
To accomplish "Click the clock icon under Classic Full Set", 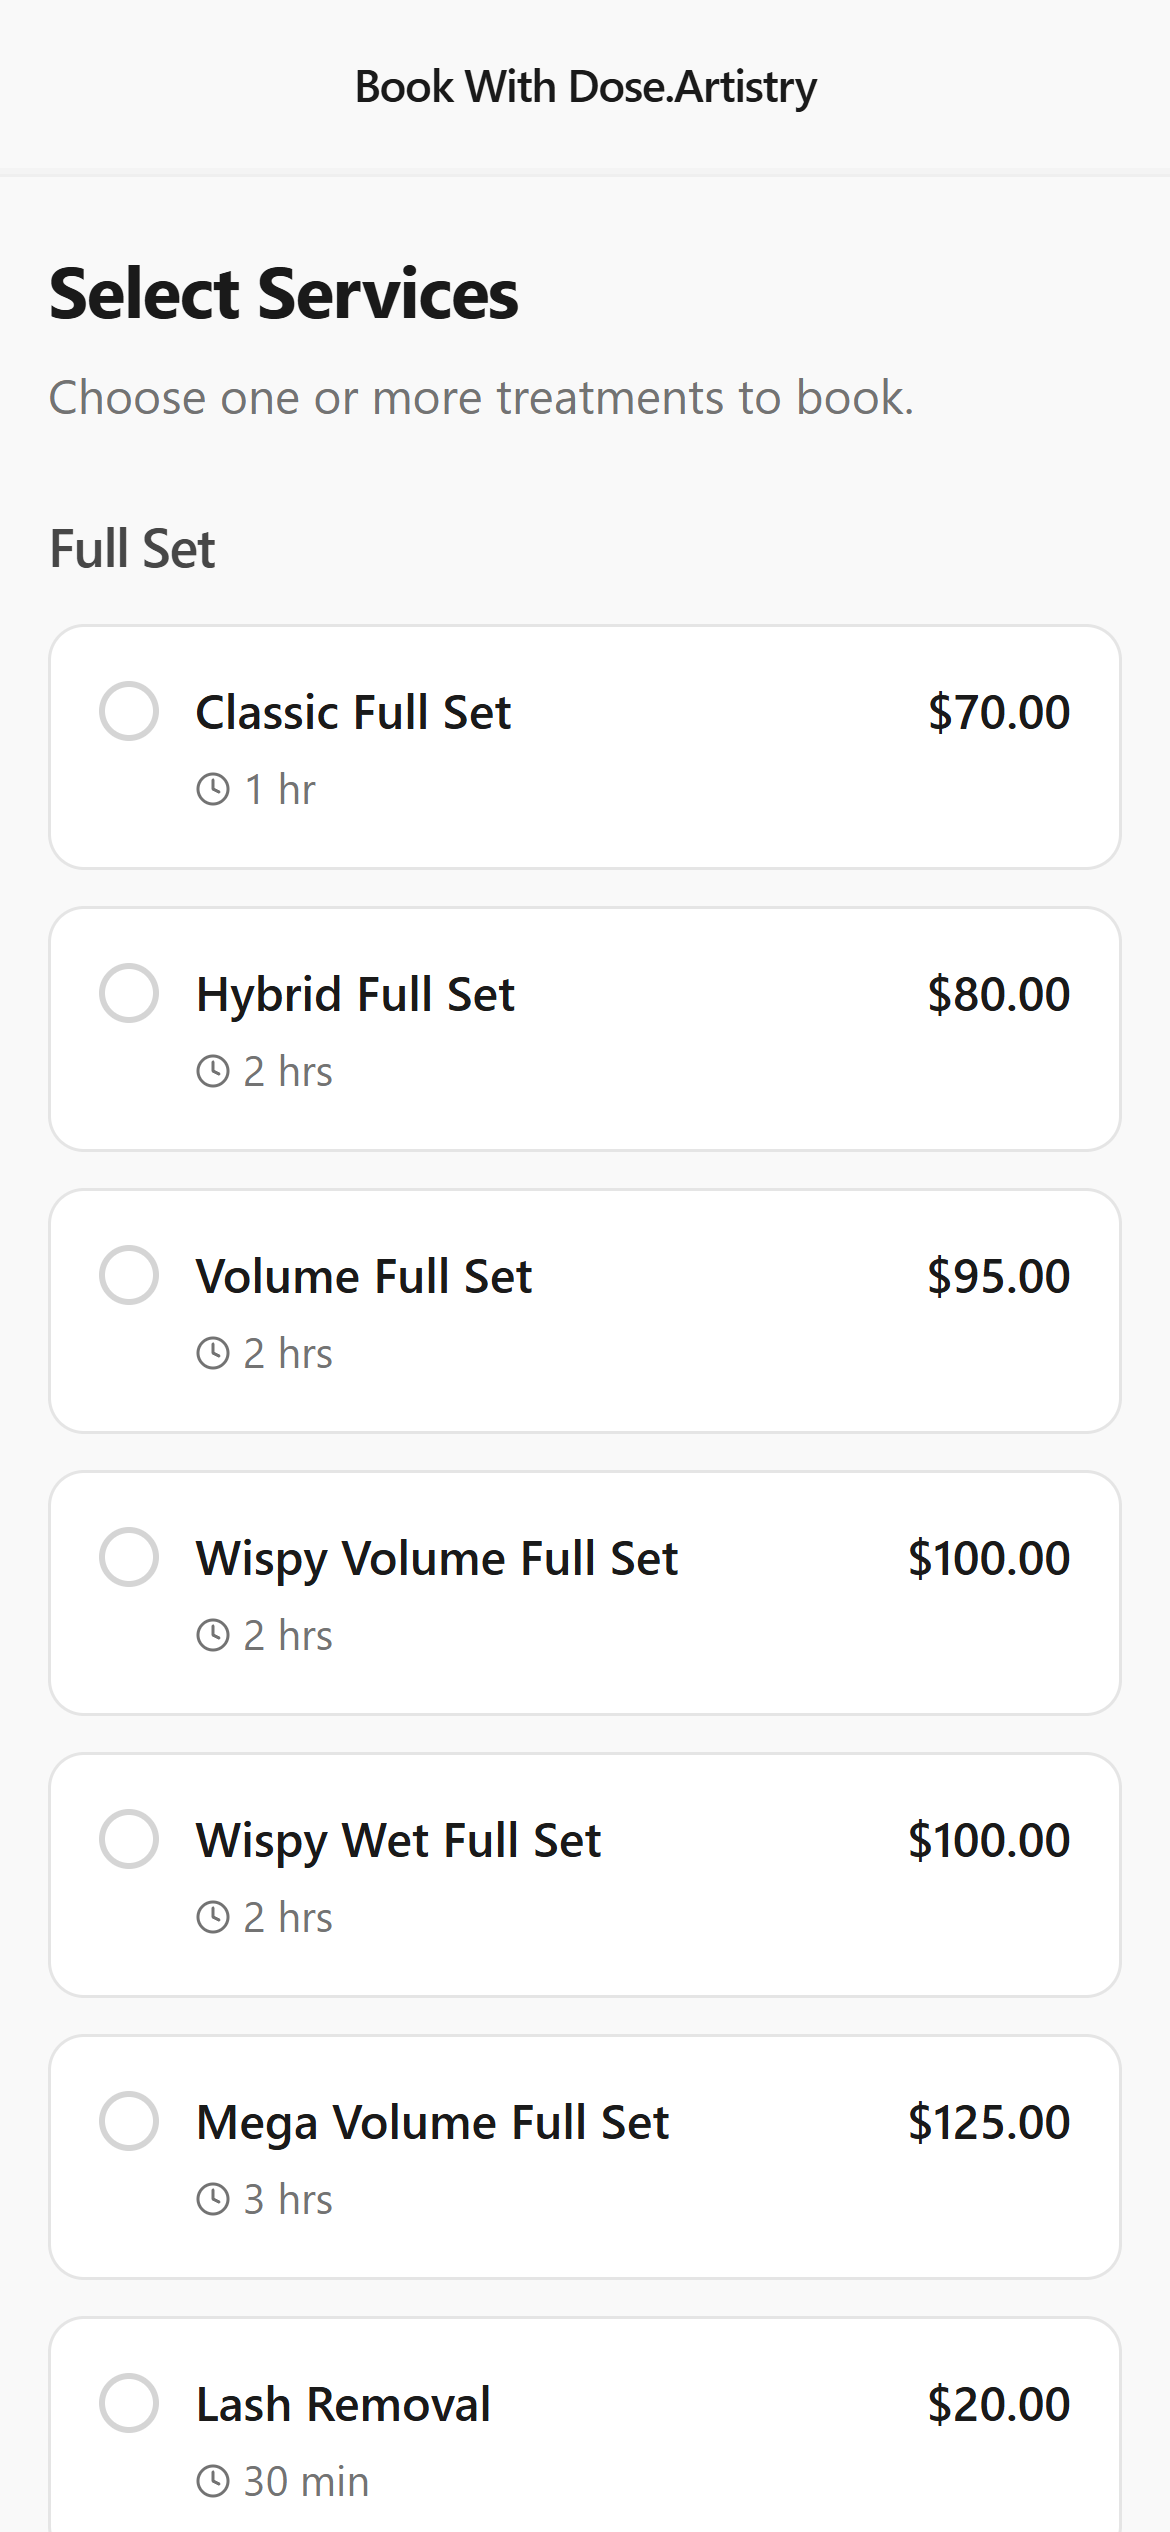I will coord(213,789).
